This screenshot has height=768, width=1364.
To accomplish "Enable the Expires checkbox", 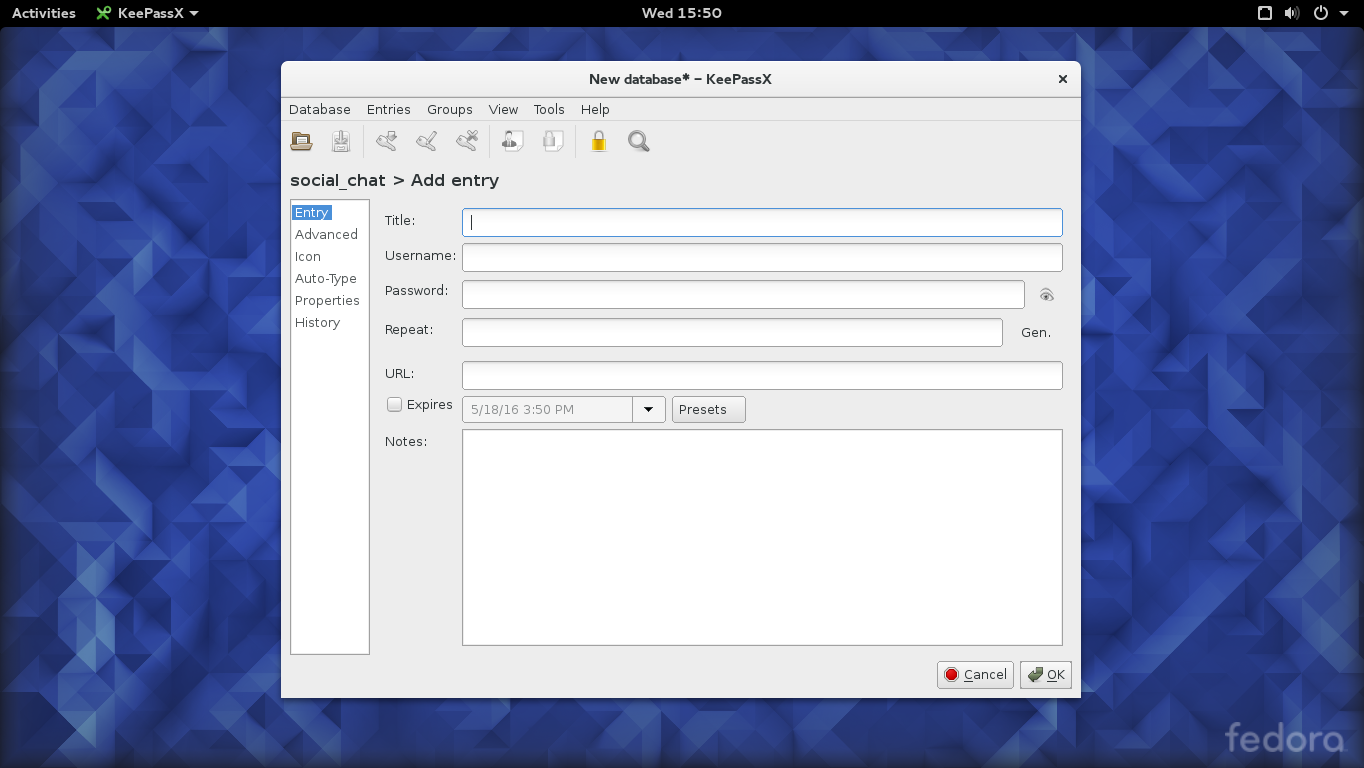I will click(395, 405).
